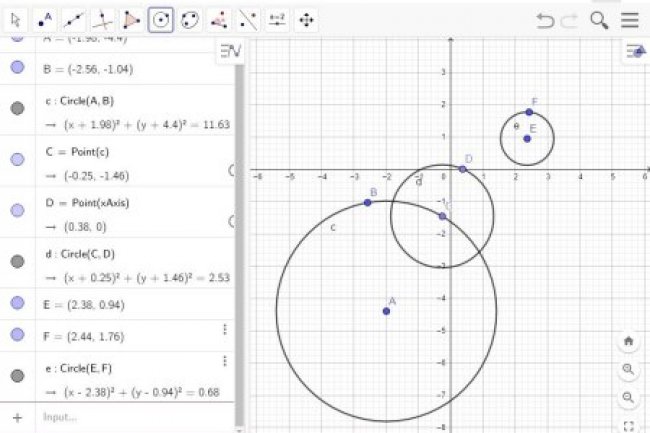Open more options for point F

225,329
